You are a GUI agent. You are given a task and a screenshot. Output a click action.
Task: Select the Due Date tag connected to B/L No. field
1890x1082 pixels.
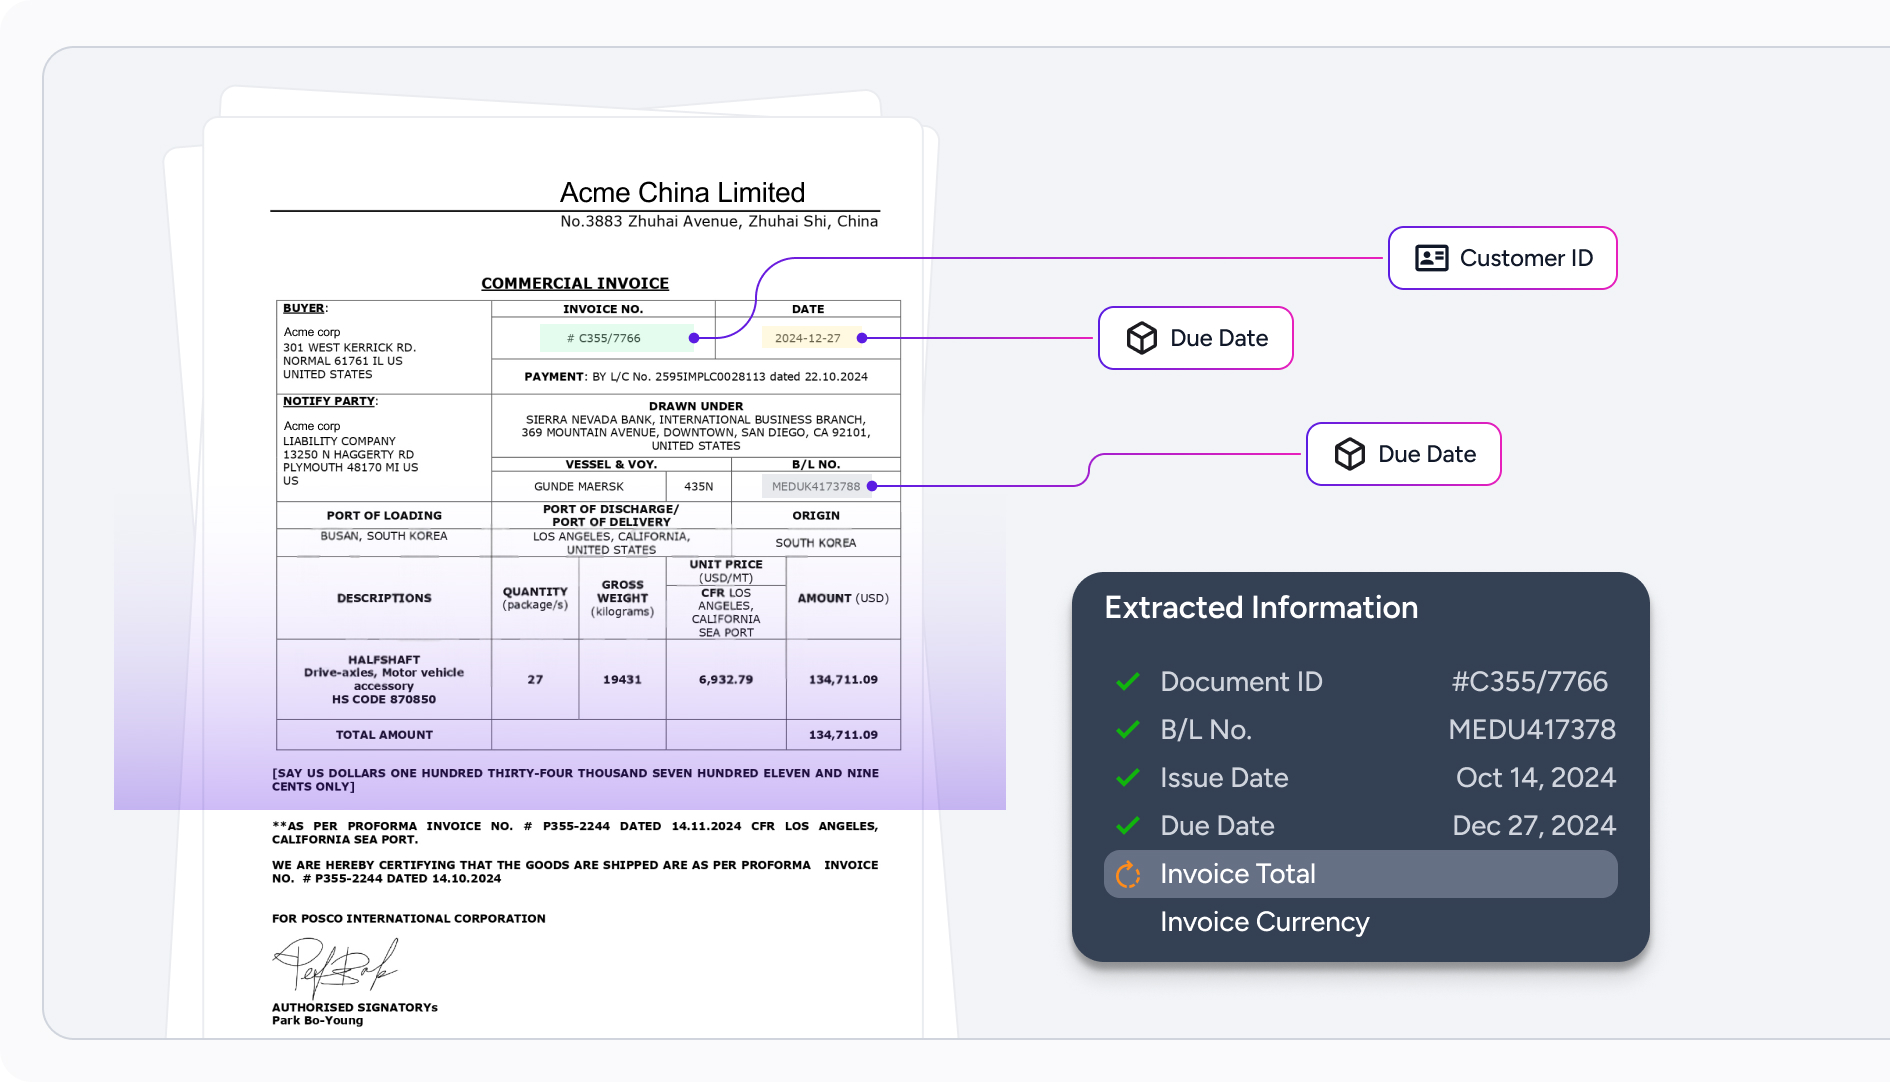[x=1403, y=454]
